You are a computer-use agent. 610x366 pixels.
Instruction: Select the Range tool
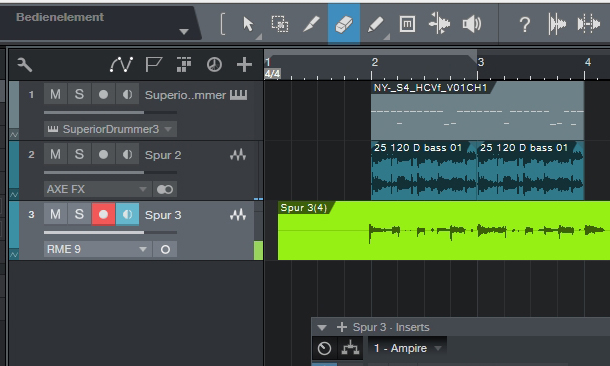click(x=280, y=24)
